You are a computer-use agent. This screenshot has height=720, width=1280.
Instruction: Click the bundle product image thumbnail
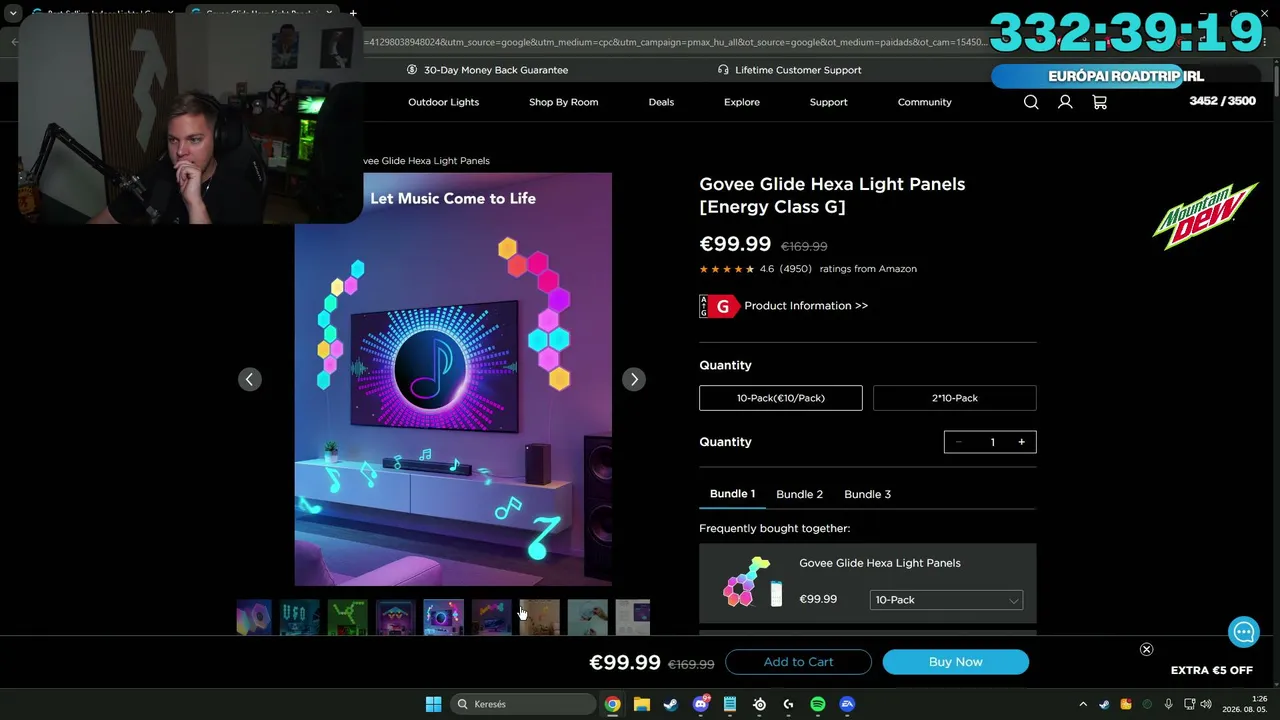(752, 582)
